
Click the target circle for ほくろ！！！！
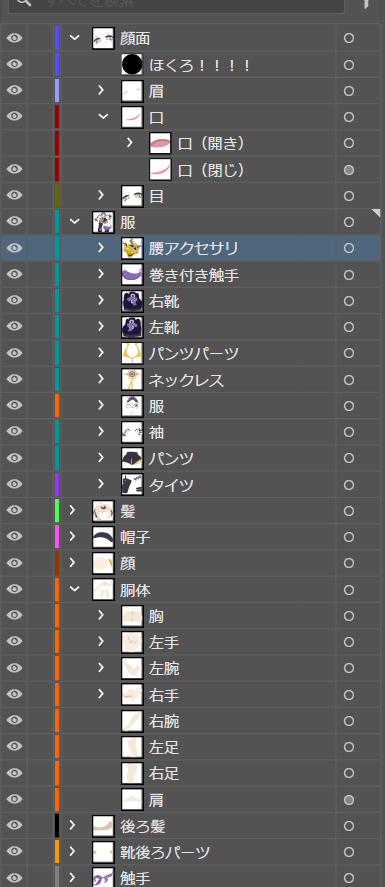(x=349, y=65)
